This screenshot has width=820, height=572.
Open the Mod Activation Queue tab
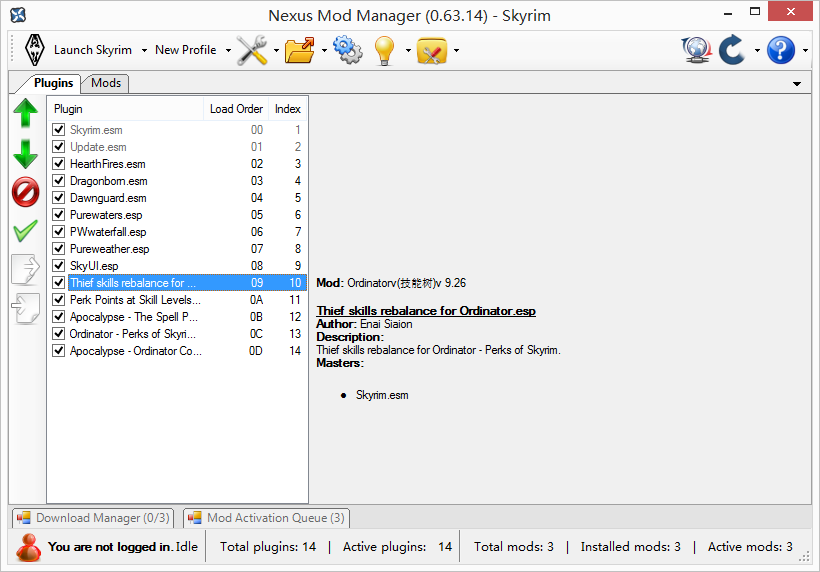(266, 518)
